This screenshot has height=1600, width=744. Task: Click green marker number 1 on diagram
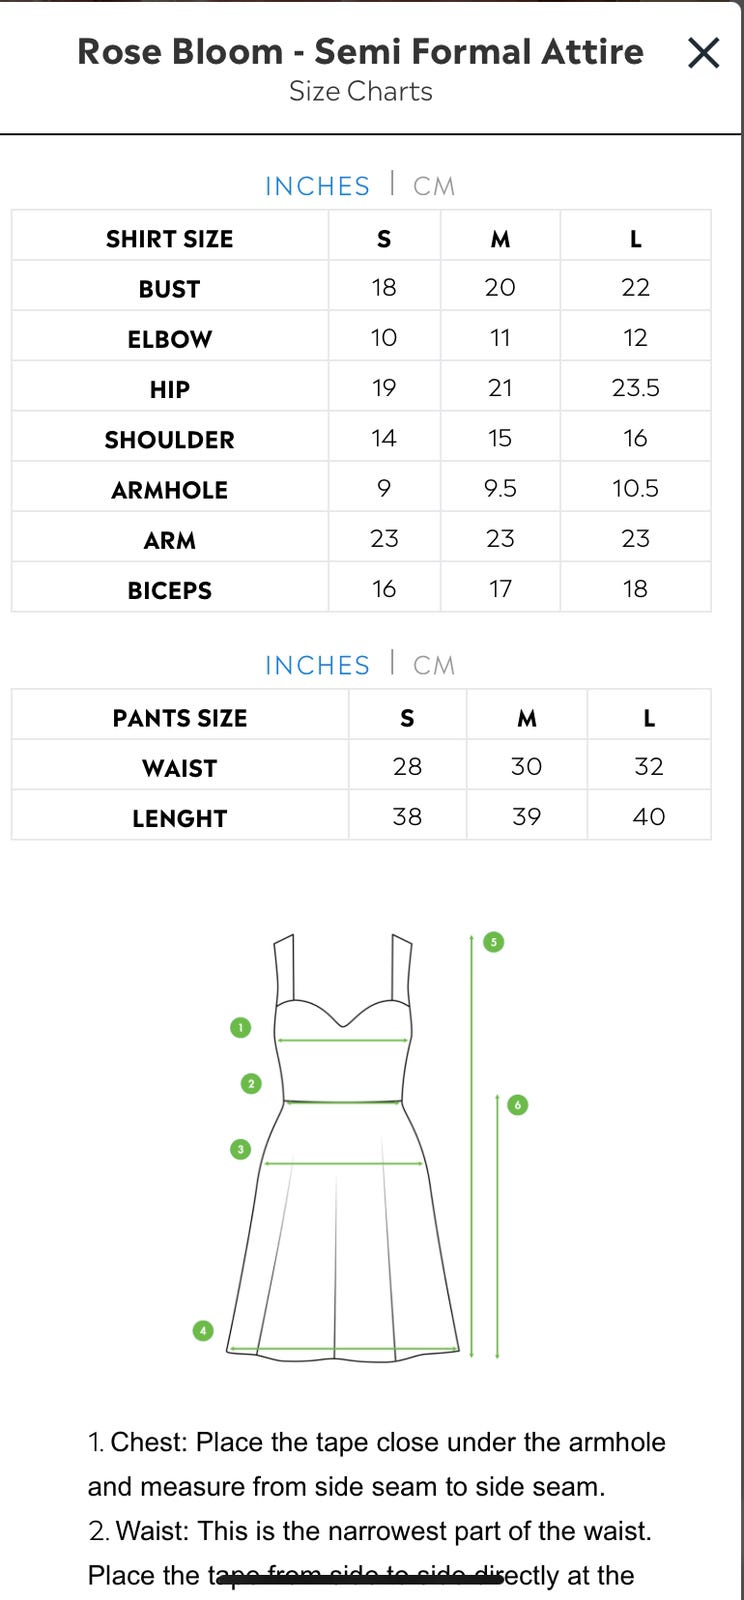(x=240, y=1027)
